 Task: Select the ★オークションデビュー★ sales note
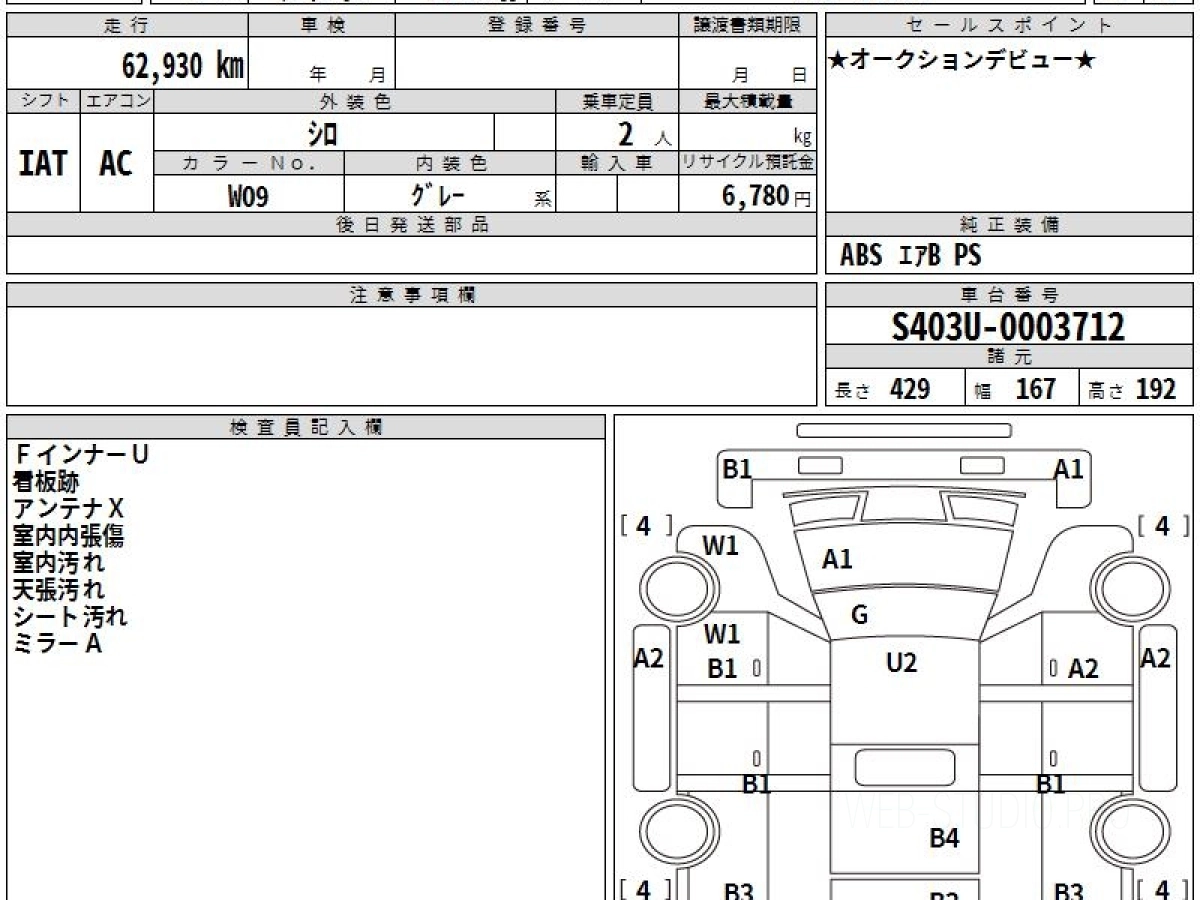962,61
